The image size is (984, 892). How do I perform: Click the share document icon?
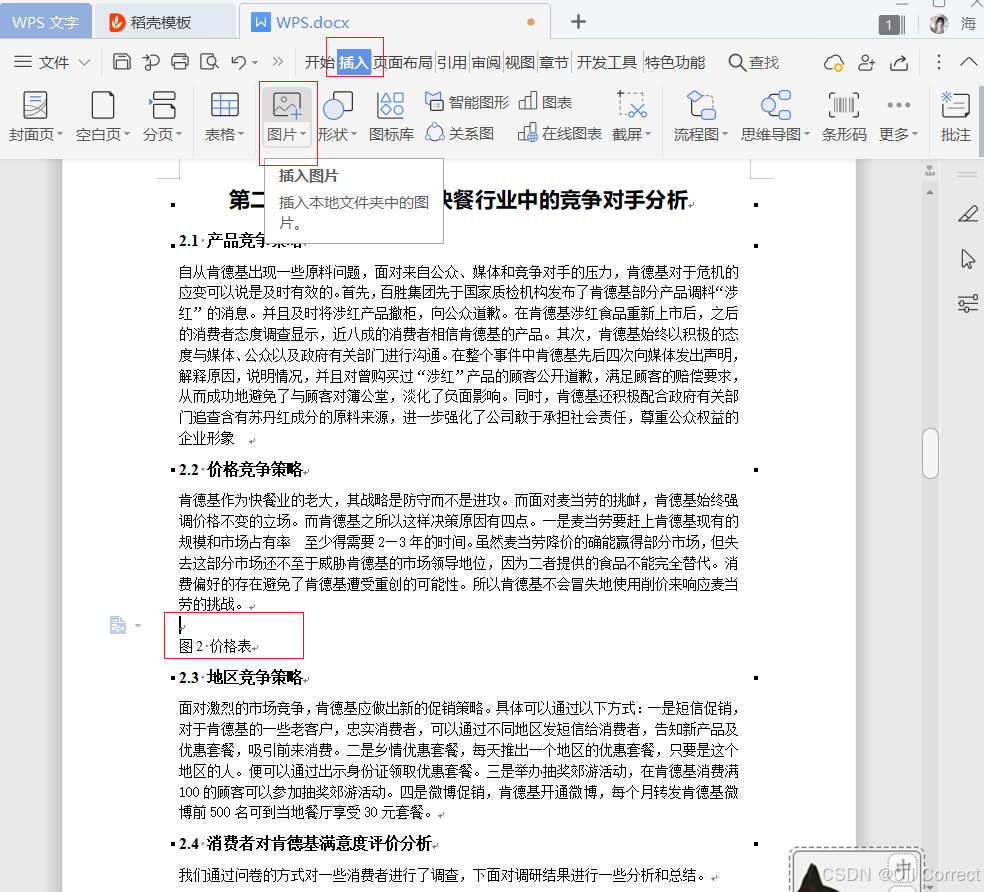(899, 62)
